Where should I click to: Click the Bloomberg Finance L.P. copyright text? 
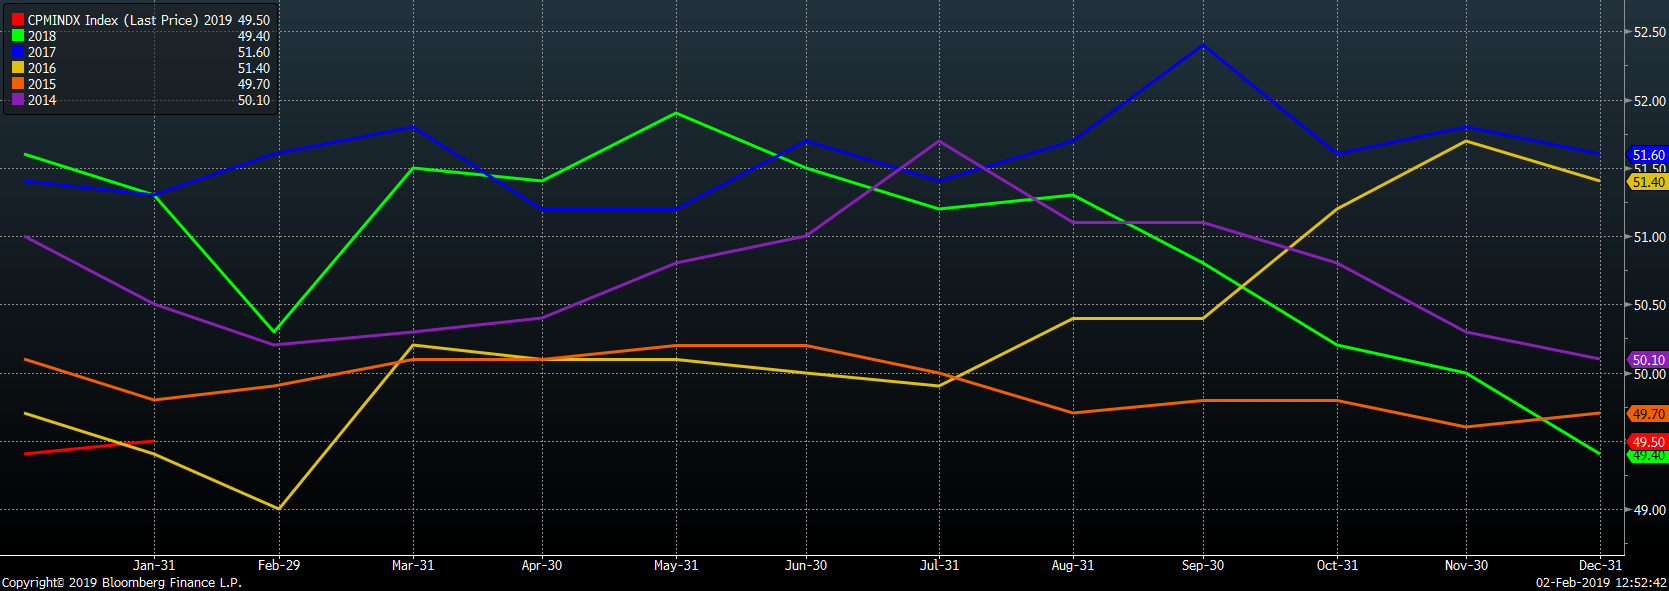click(121, 583)
